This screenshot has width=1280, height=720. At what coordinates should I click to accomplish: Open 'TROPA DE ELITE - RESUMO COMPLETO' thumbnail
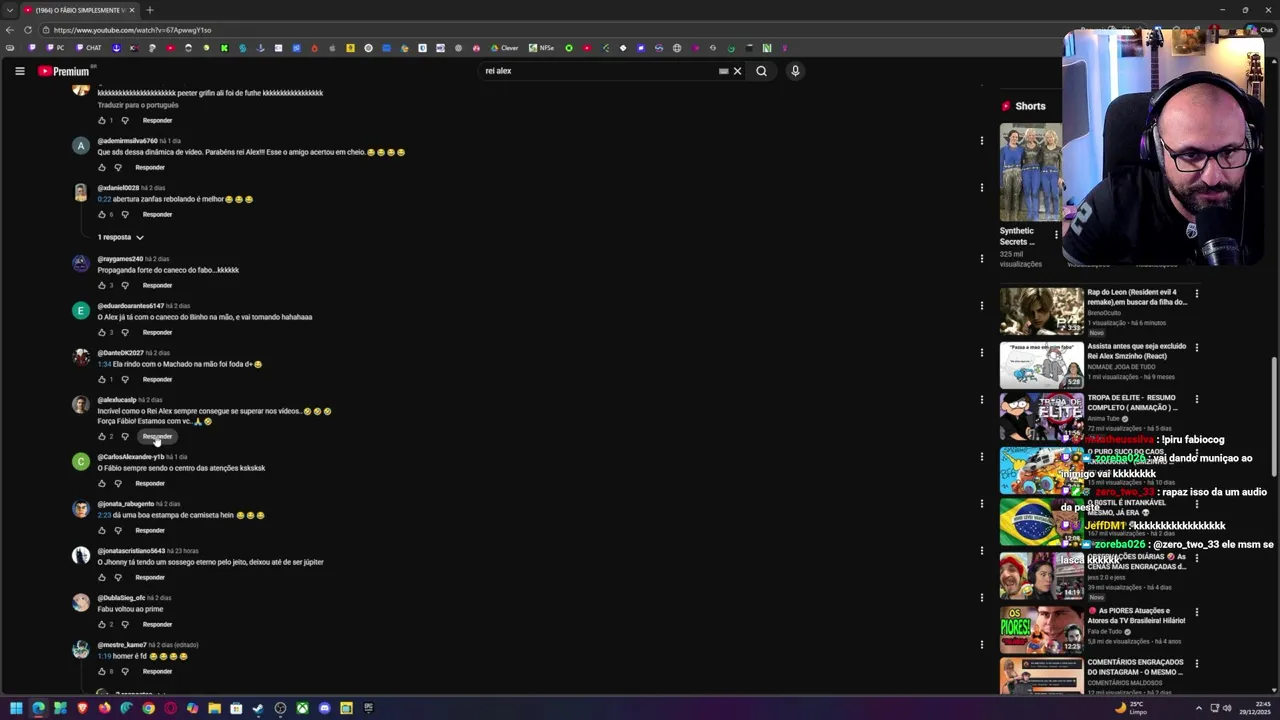(x=1041, y=417)
